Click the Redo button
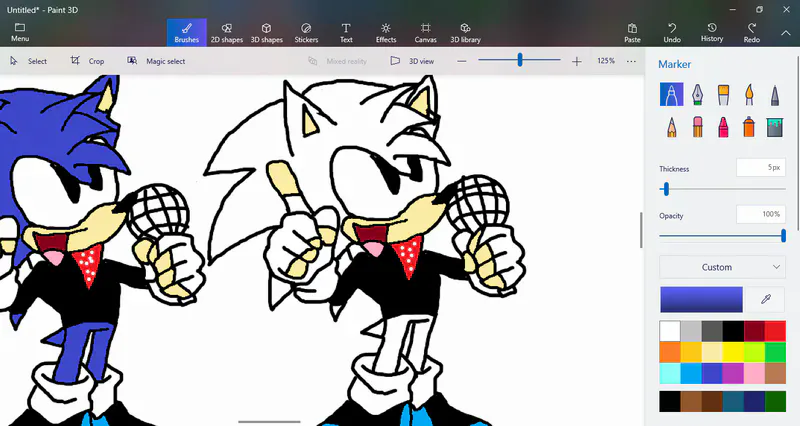The width and height of the screenshot is (800, 426). pos(752,33)
